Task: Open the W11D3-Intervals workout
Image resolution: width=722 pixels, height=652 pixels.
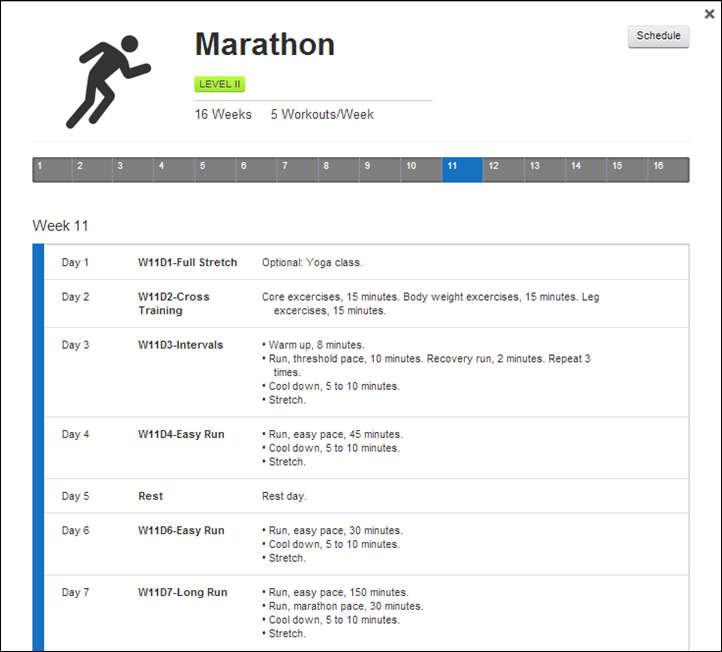Action: coord(181,345)
